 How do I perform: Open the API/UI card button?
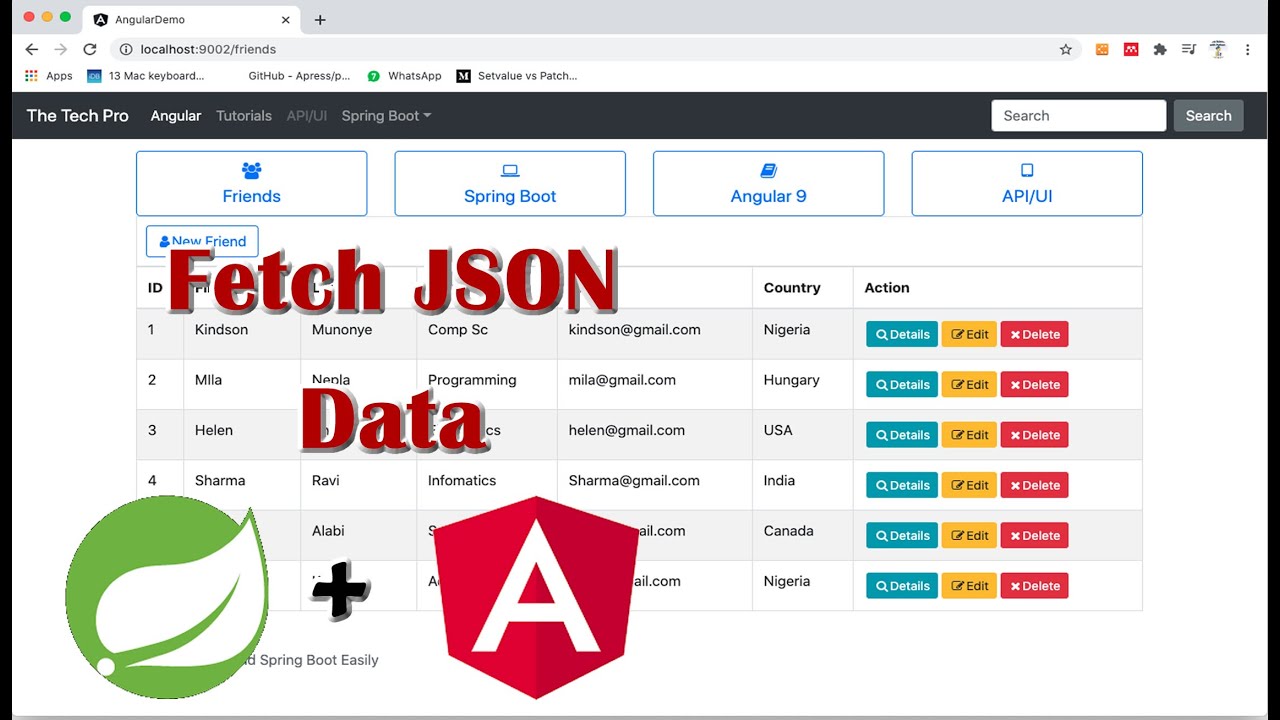(1027, 183)
